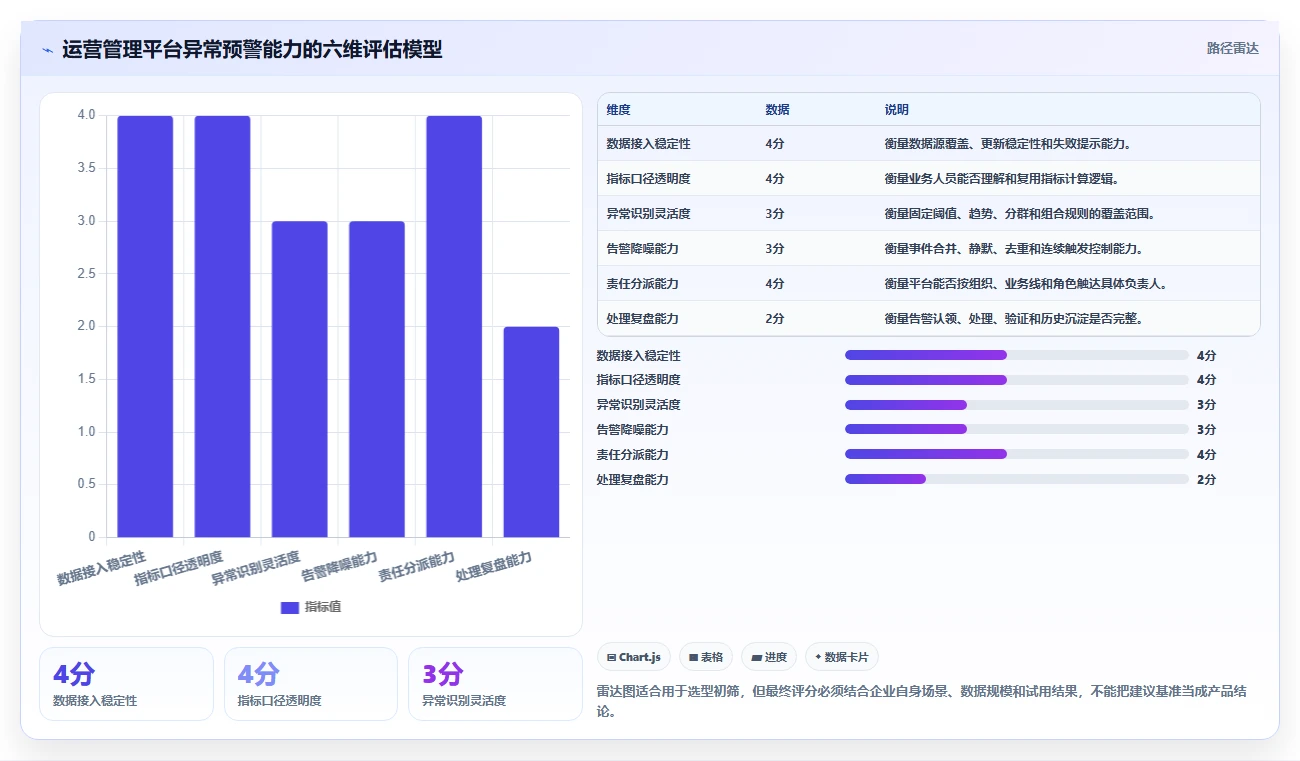Click the 指标口径透明度 progress bar

[x=1017, y=380]
